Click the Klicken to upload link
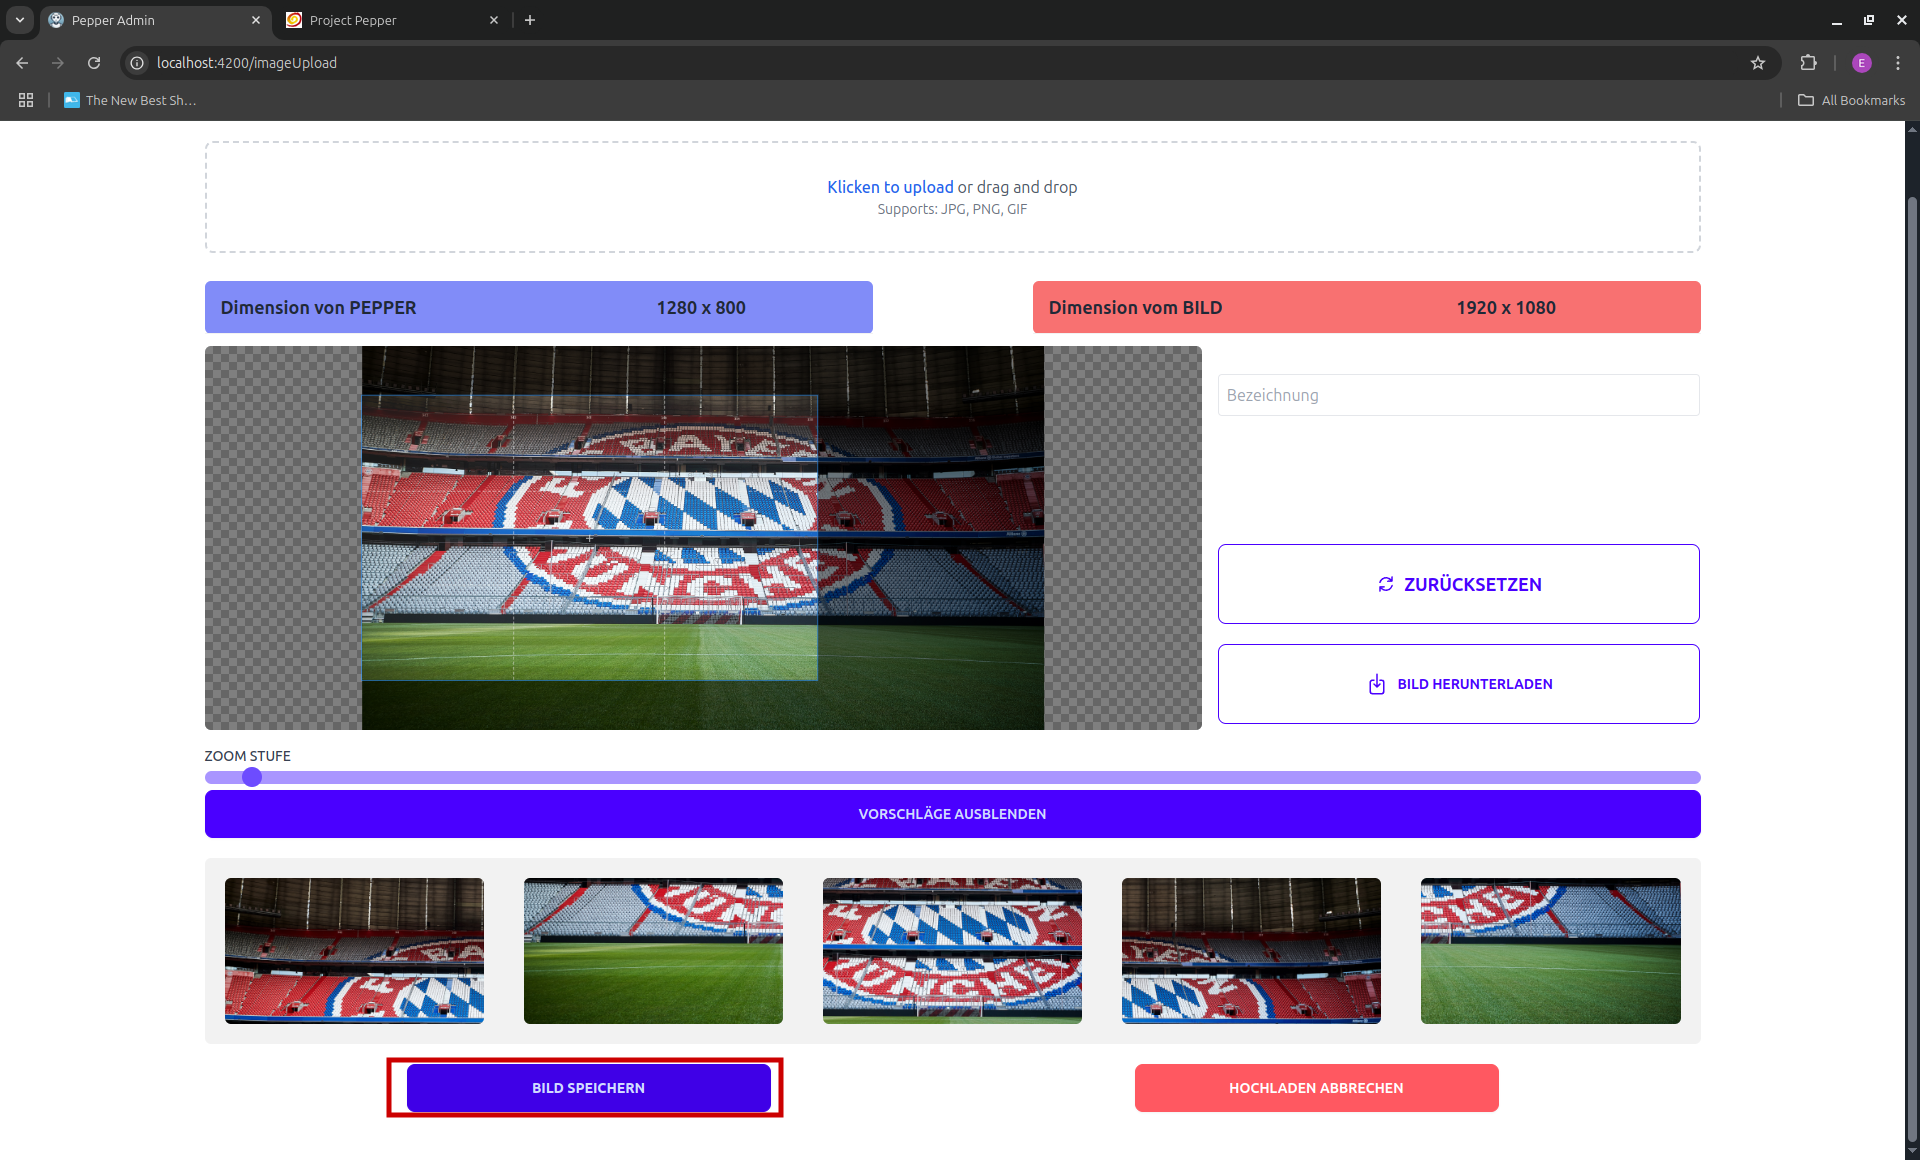1920x1160 pixels. click(x=890, y=187)
